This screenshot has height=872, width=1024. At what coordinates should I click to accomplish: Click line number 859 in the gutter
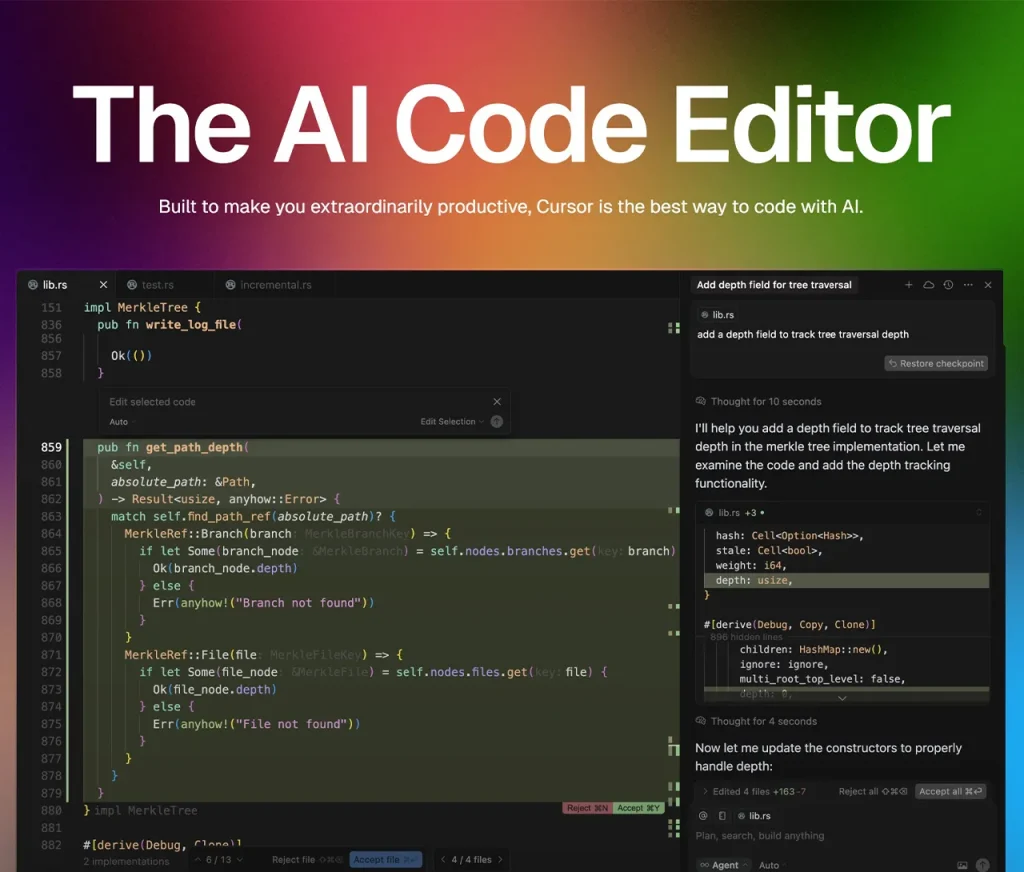tap(51, 447)
